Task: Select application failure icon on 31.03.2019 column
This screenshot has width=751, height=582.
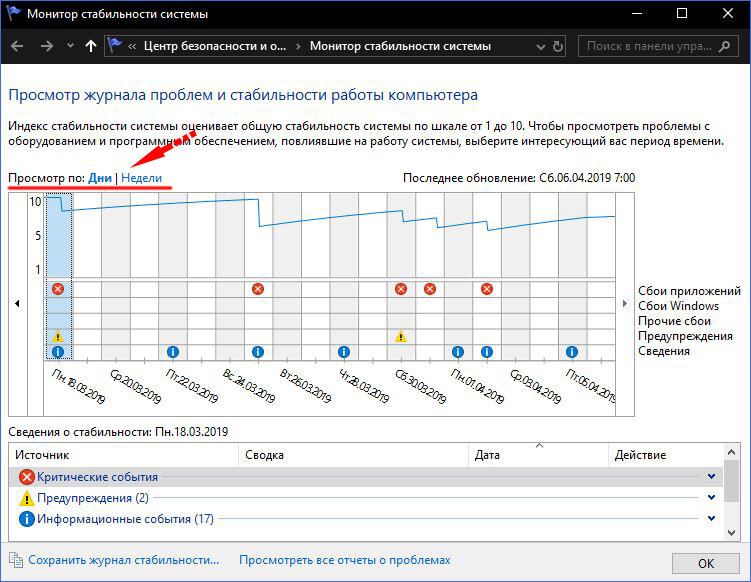Action: coord(430,289)
